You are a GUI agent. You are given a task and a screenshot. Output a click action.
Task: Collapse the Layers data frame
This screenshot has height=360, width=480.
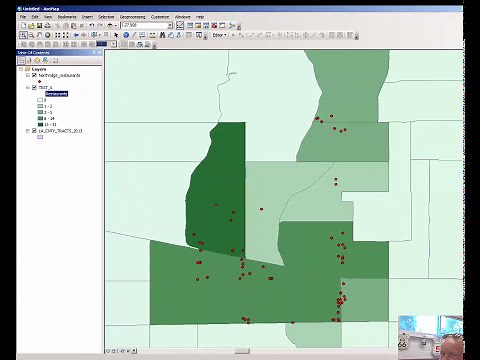click(21, 69)
